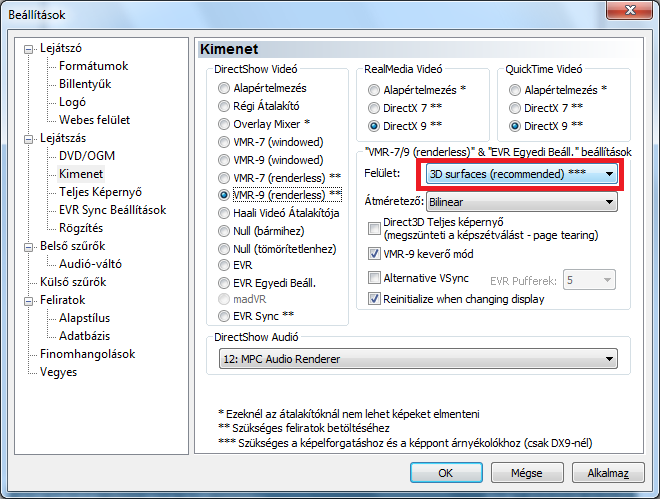The image size is (660, 499).
Task: Select Logó in the settings tree
Action: pyautogui.click(x=72, y=102)
